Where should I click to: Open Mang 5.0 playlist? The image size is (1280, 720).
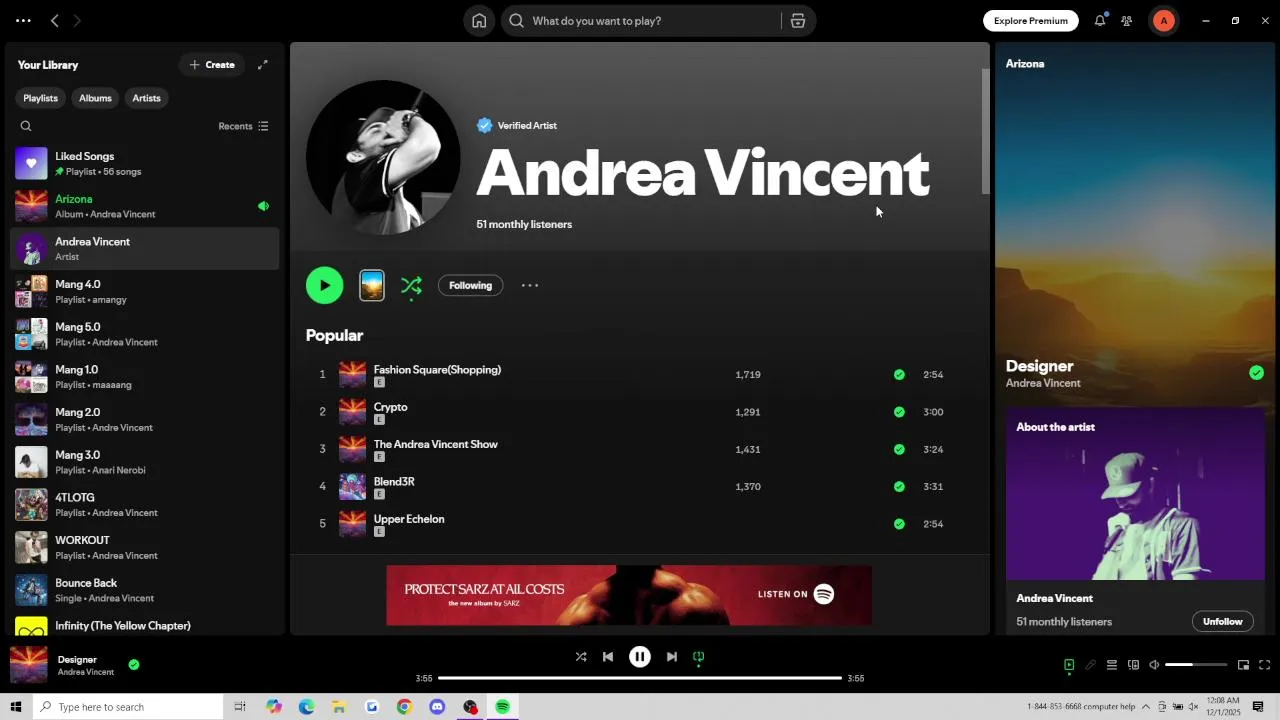pos(145,334)
